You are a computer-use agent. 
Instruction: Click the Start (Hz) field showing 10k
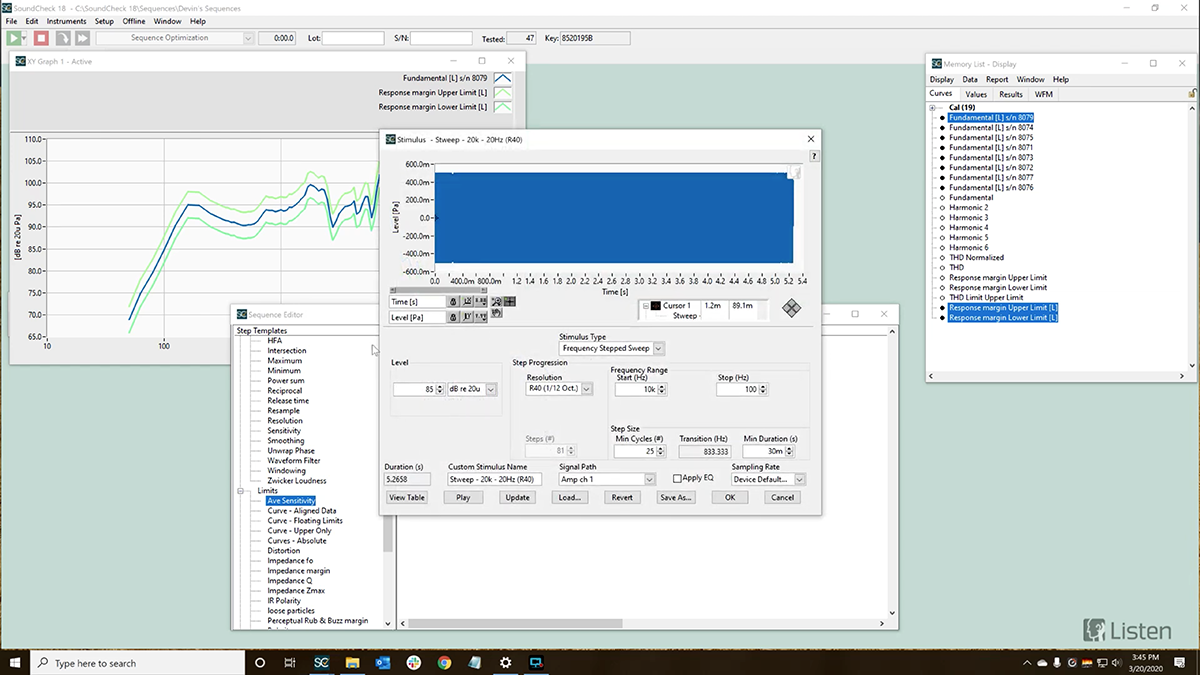click(x=636, y=389)
